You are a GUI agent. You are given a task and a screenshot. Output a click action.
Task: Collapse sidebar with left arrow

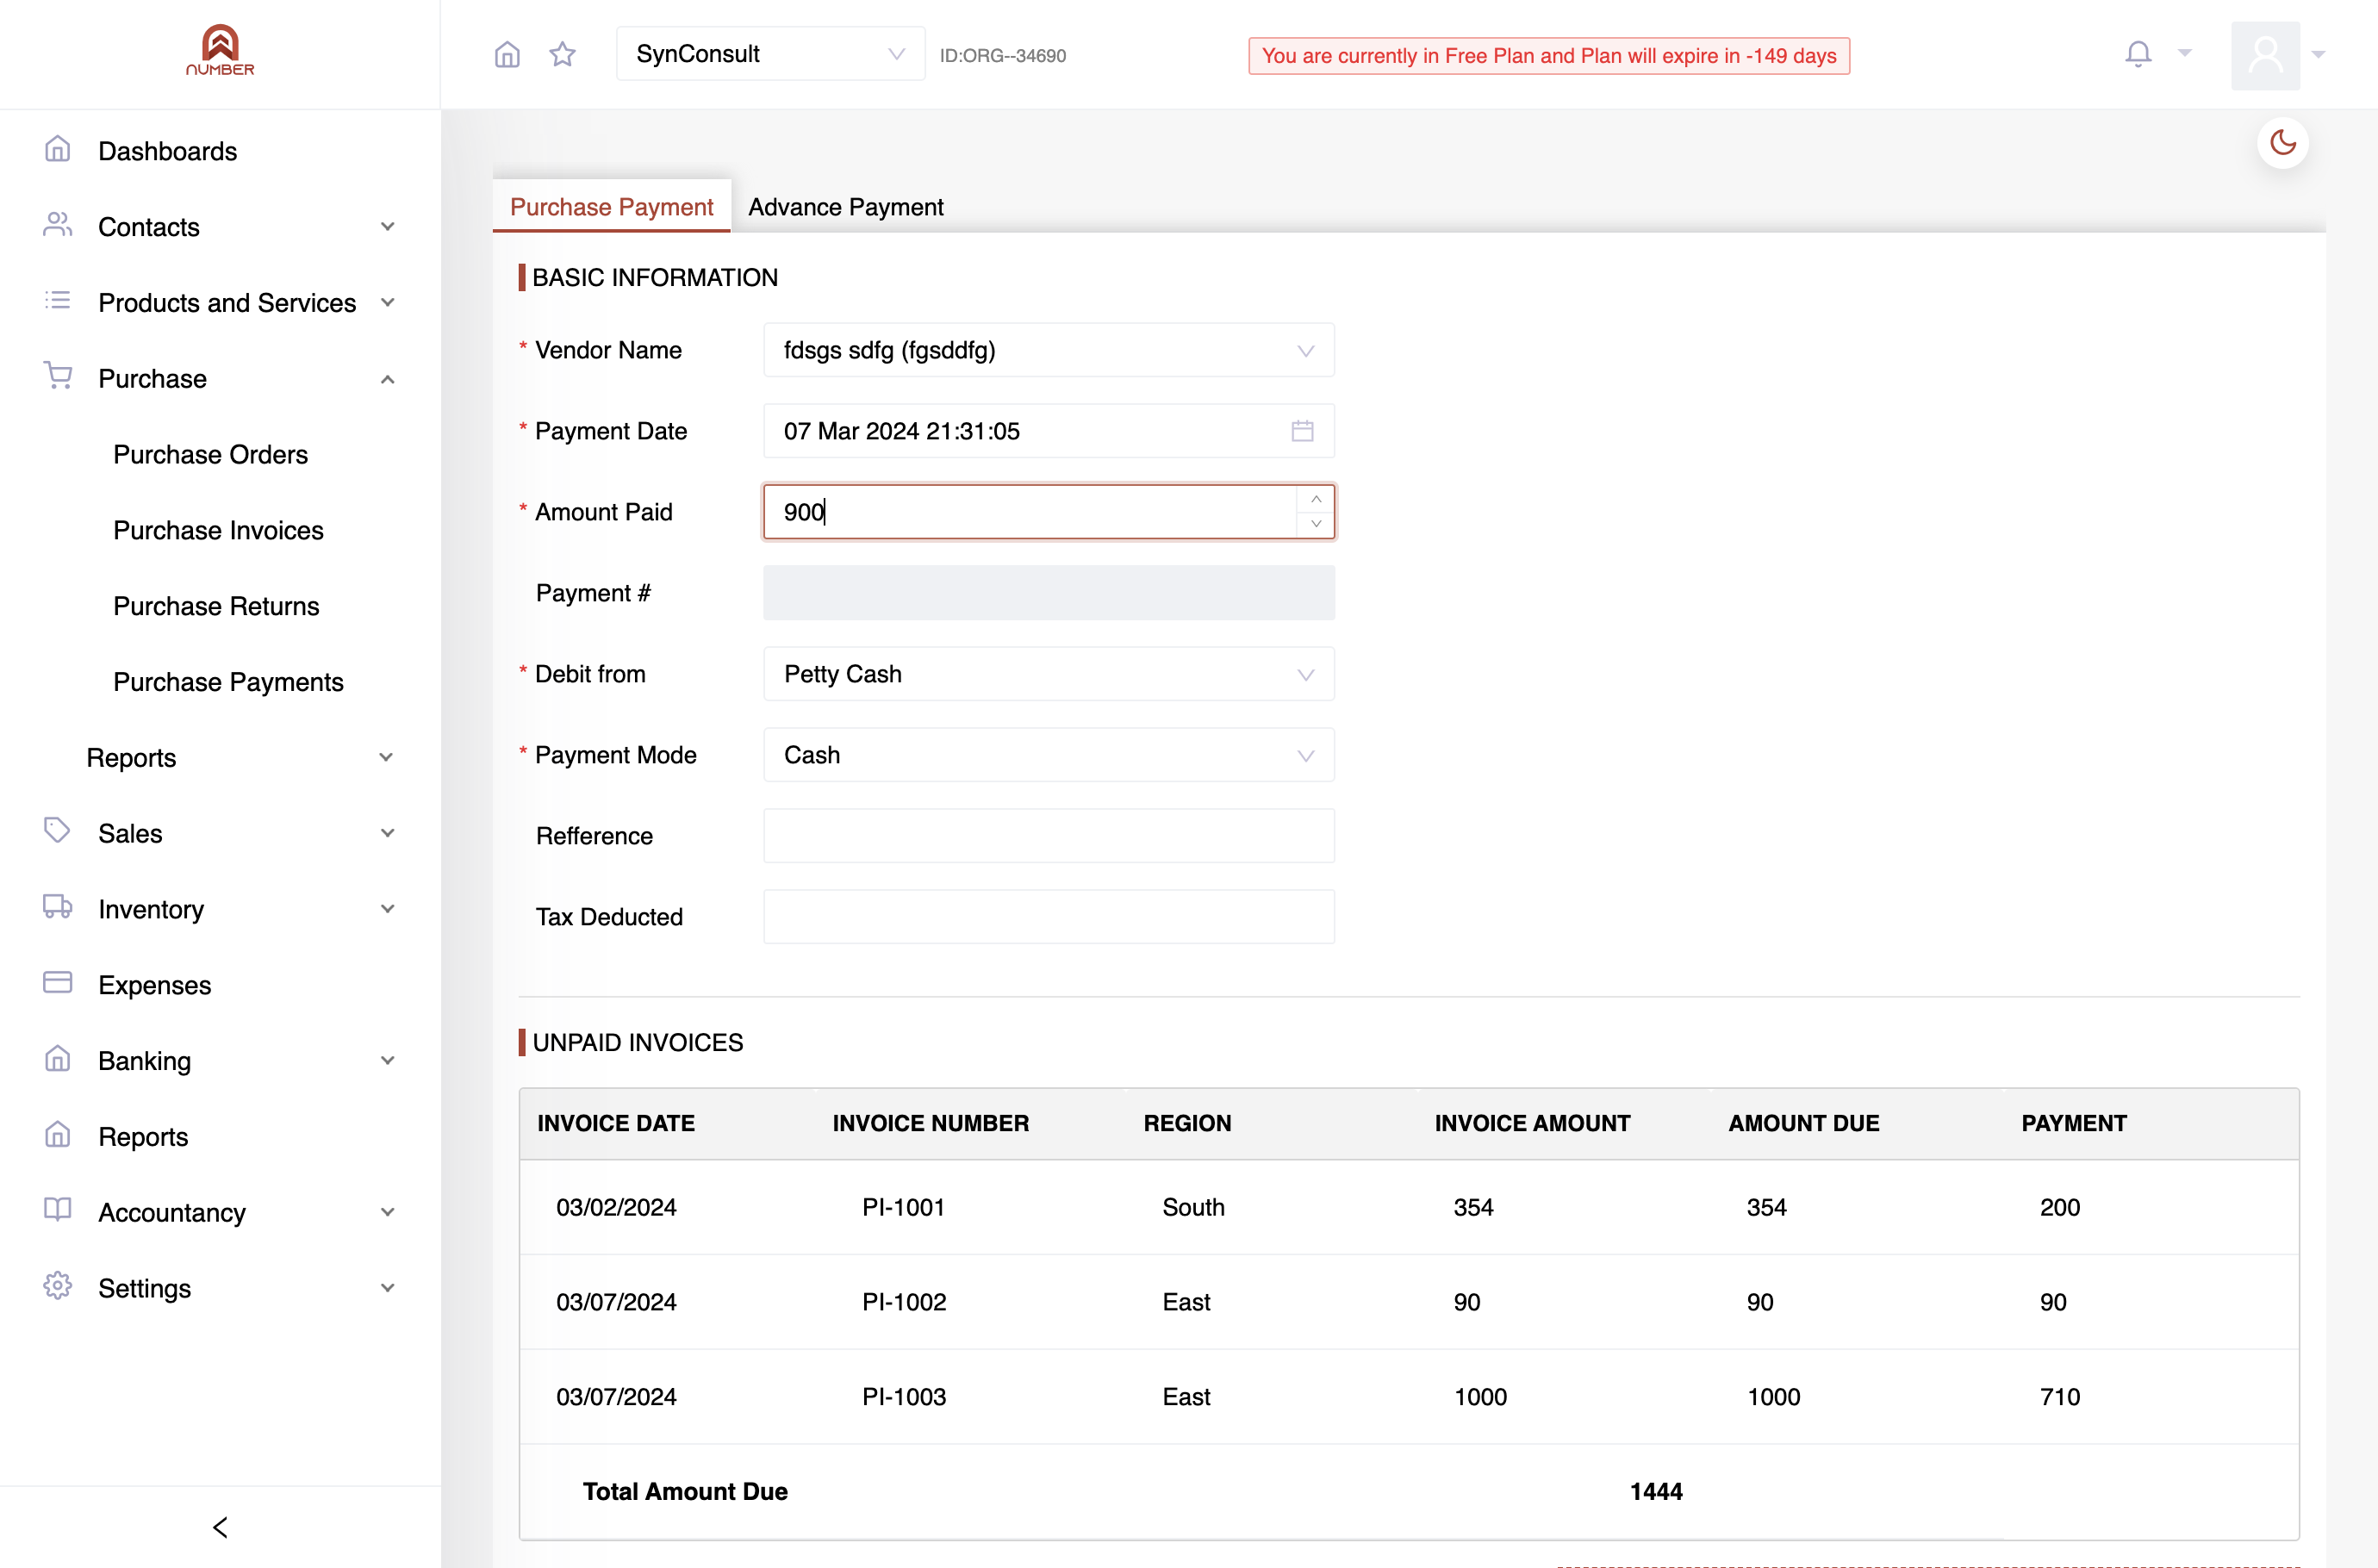220,1527
